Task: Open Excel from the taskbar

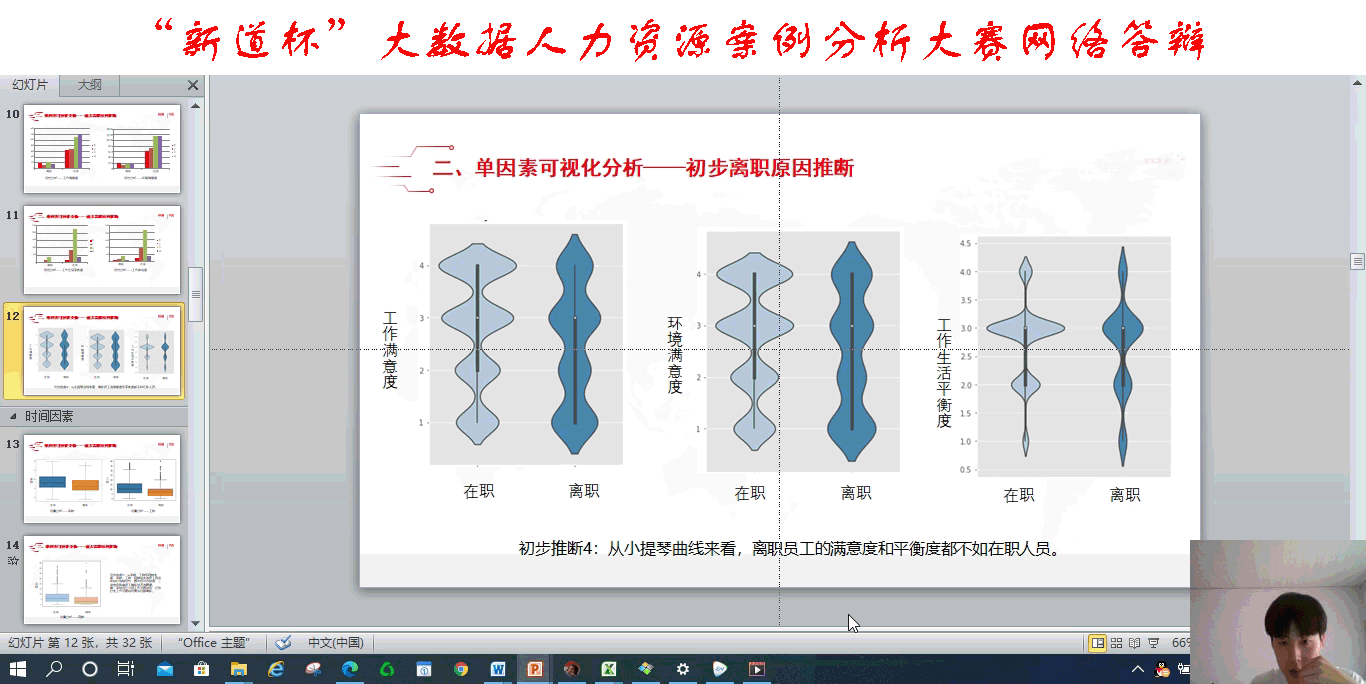Action: point(608,669)
